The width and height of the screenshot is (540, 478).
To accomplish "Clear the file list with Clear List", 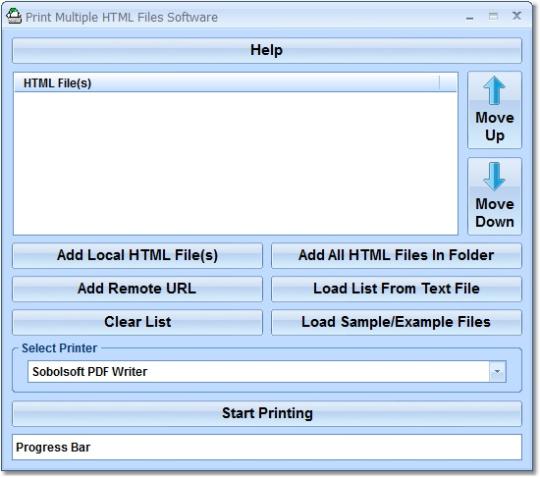I will point(137,322).
